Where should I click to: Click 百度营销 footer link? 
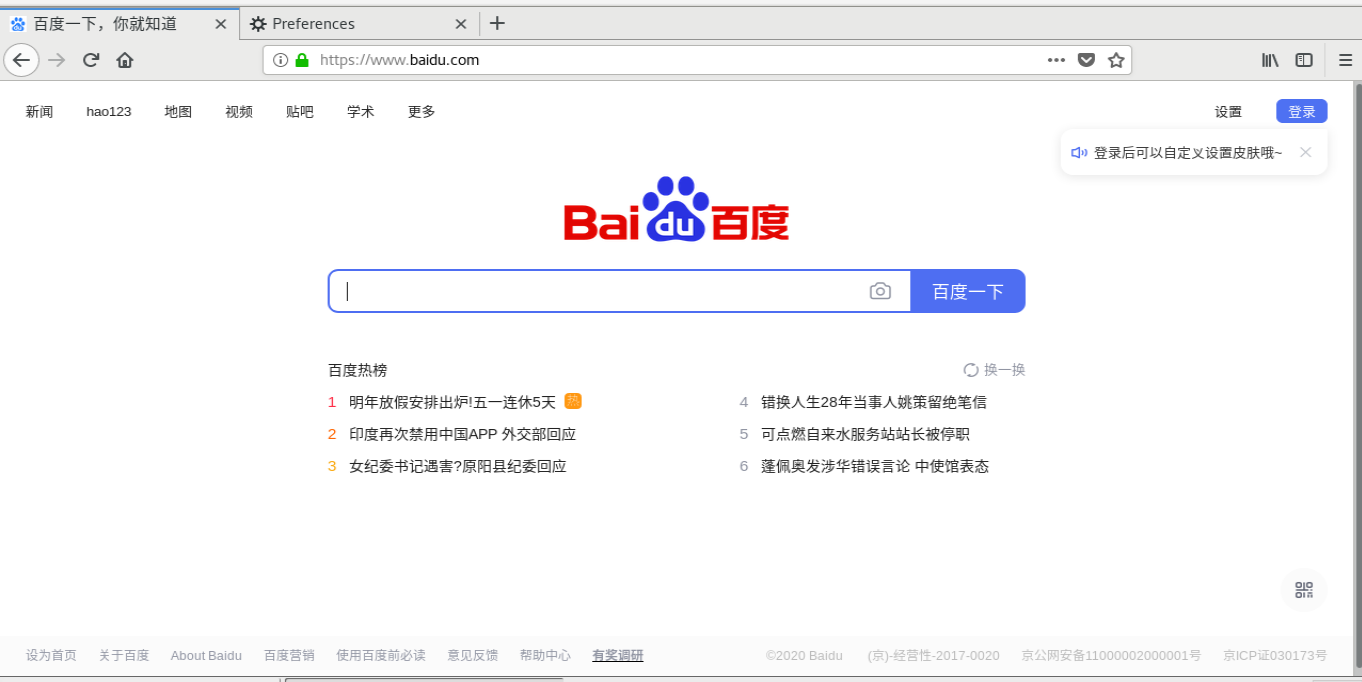[289, 656]
